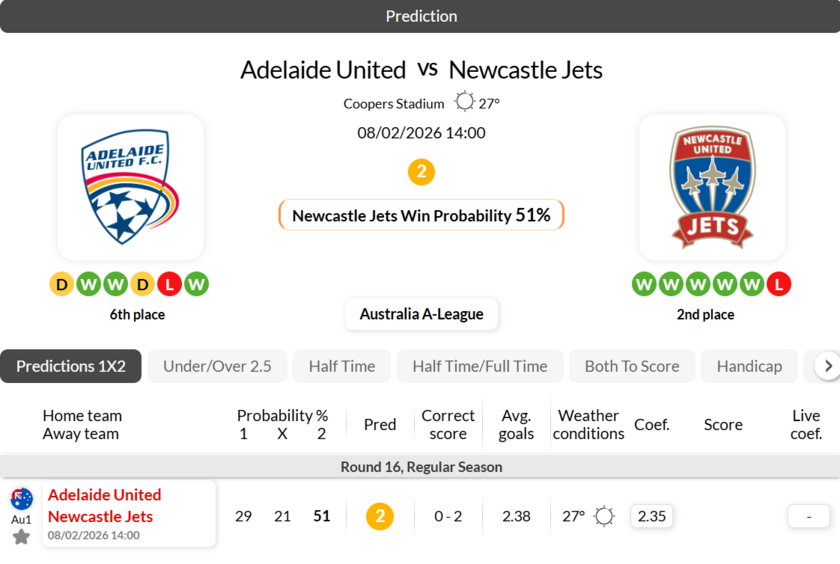The image size is (840, 564).
Task: Open the Adelaide United team link
Action: [x=104, y=495]
